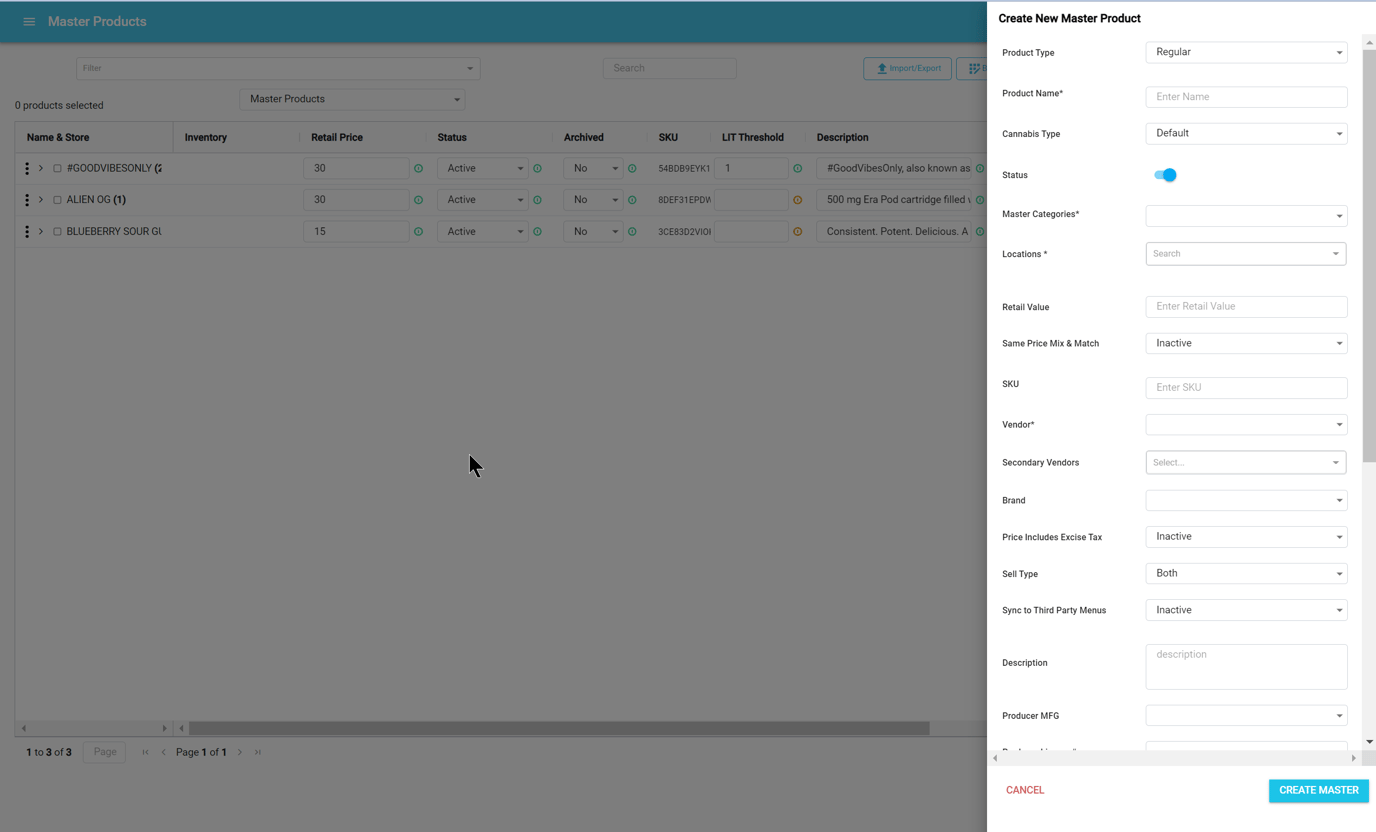This screenshot has width=1376, height=832.
Task: Open the Master Categories dropdown
Action: click(1246, 215)
